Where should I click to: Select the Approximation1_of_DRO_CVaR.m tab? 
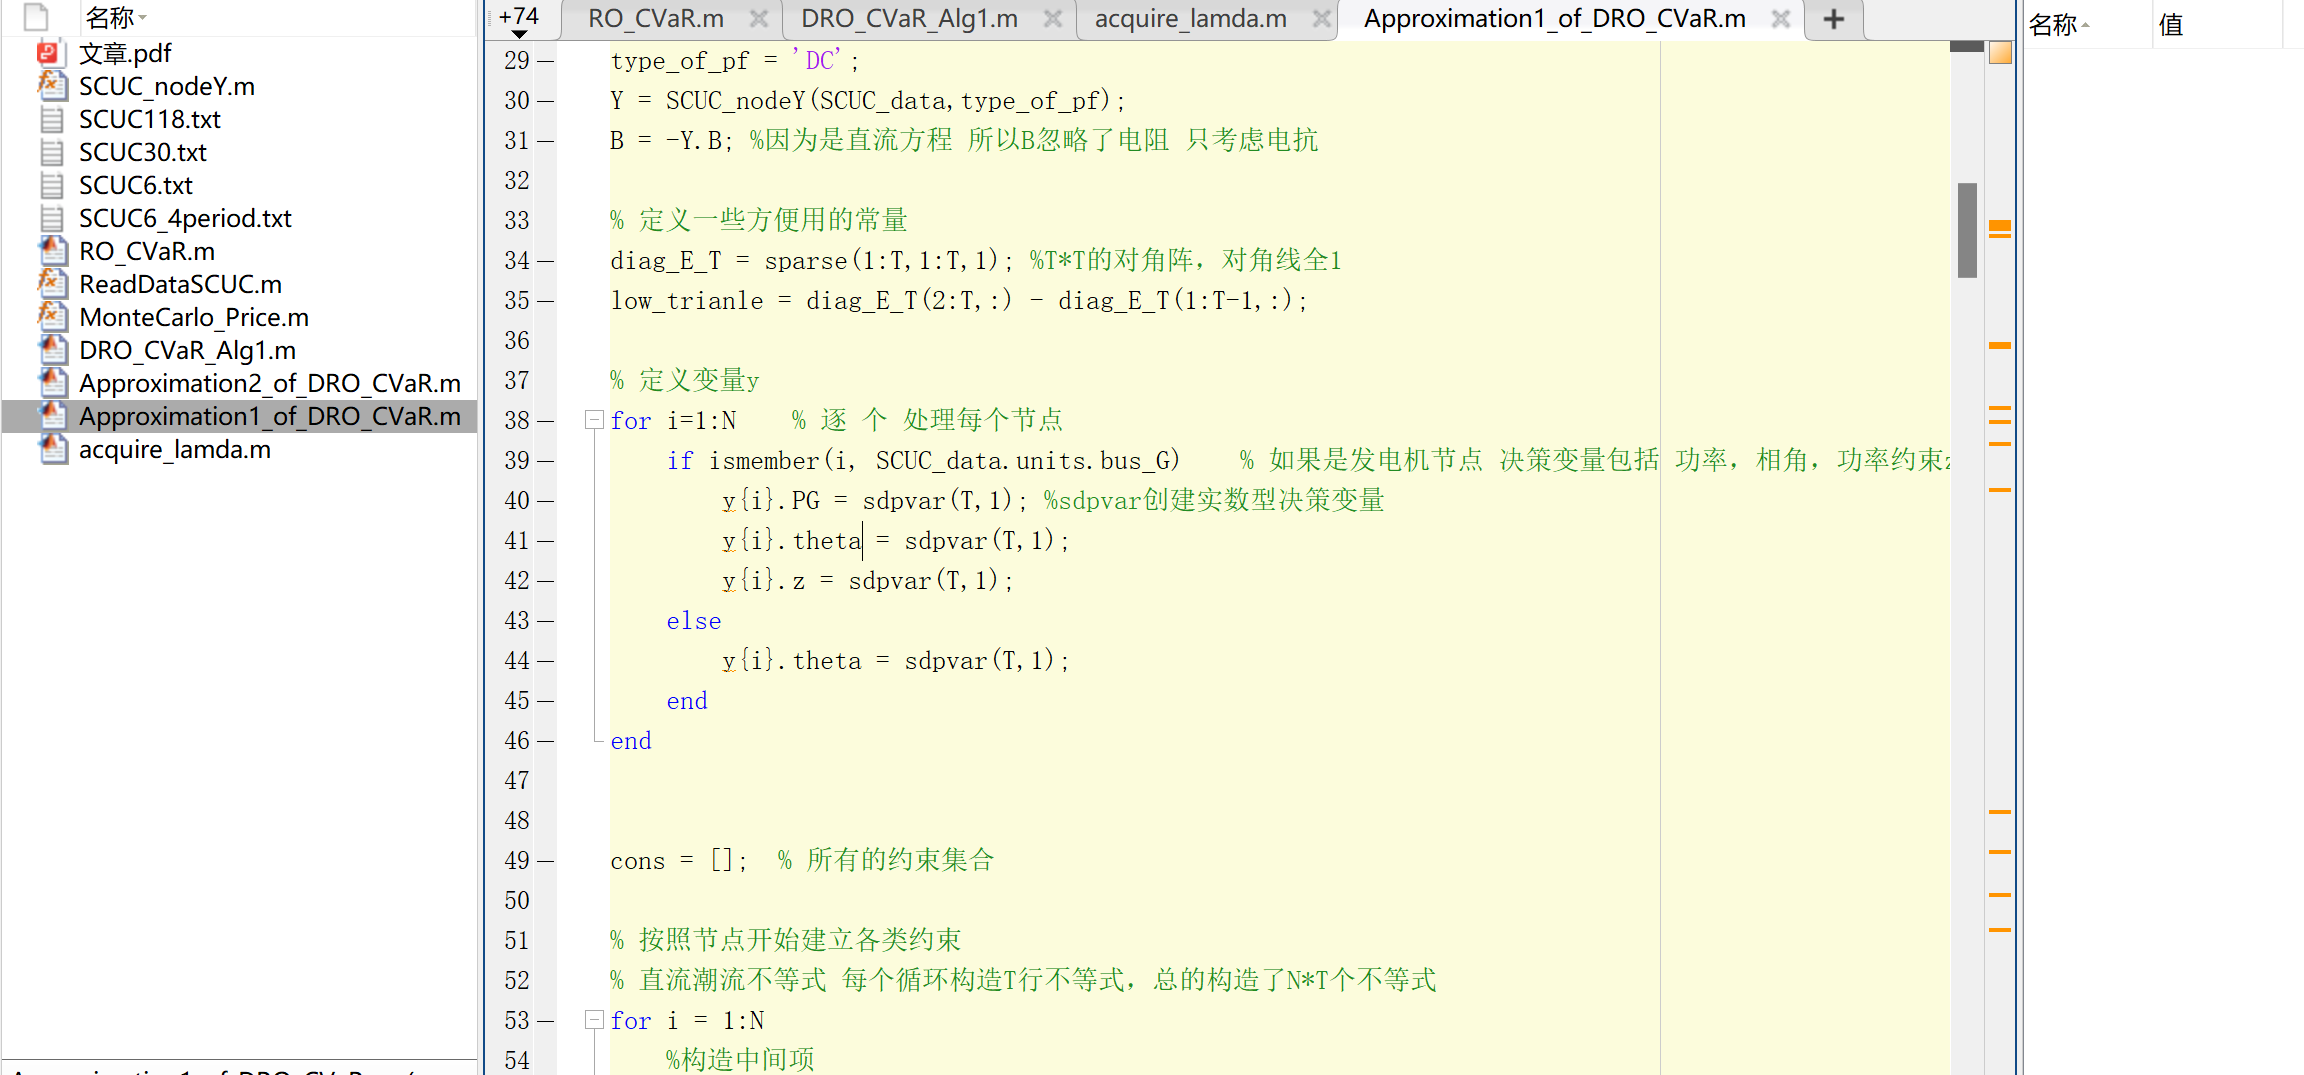1555,19
